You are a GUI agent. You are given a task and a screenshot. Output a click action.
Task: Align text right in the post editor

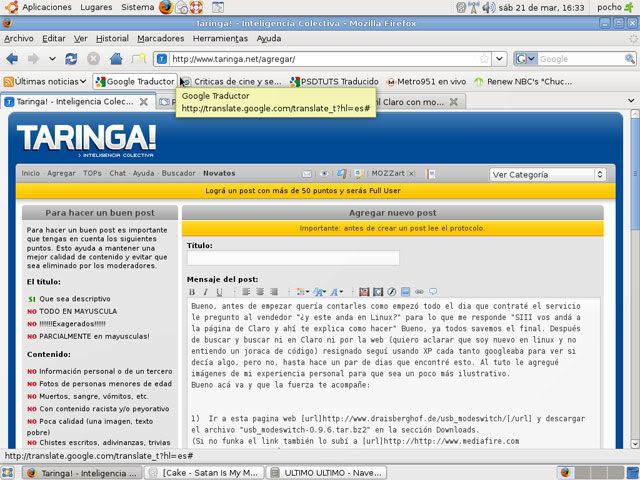tap(274, 291)
